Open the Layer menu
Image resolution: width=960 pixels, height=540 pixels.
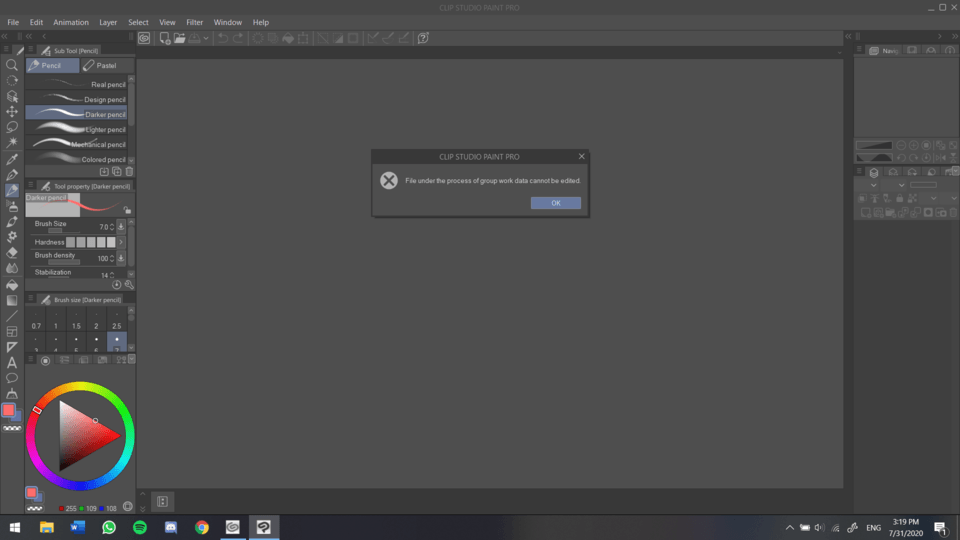coord(108,22)
